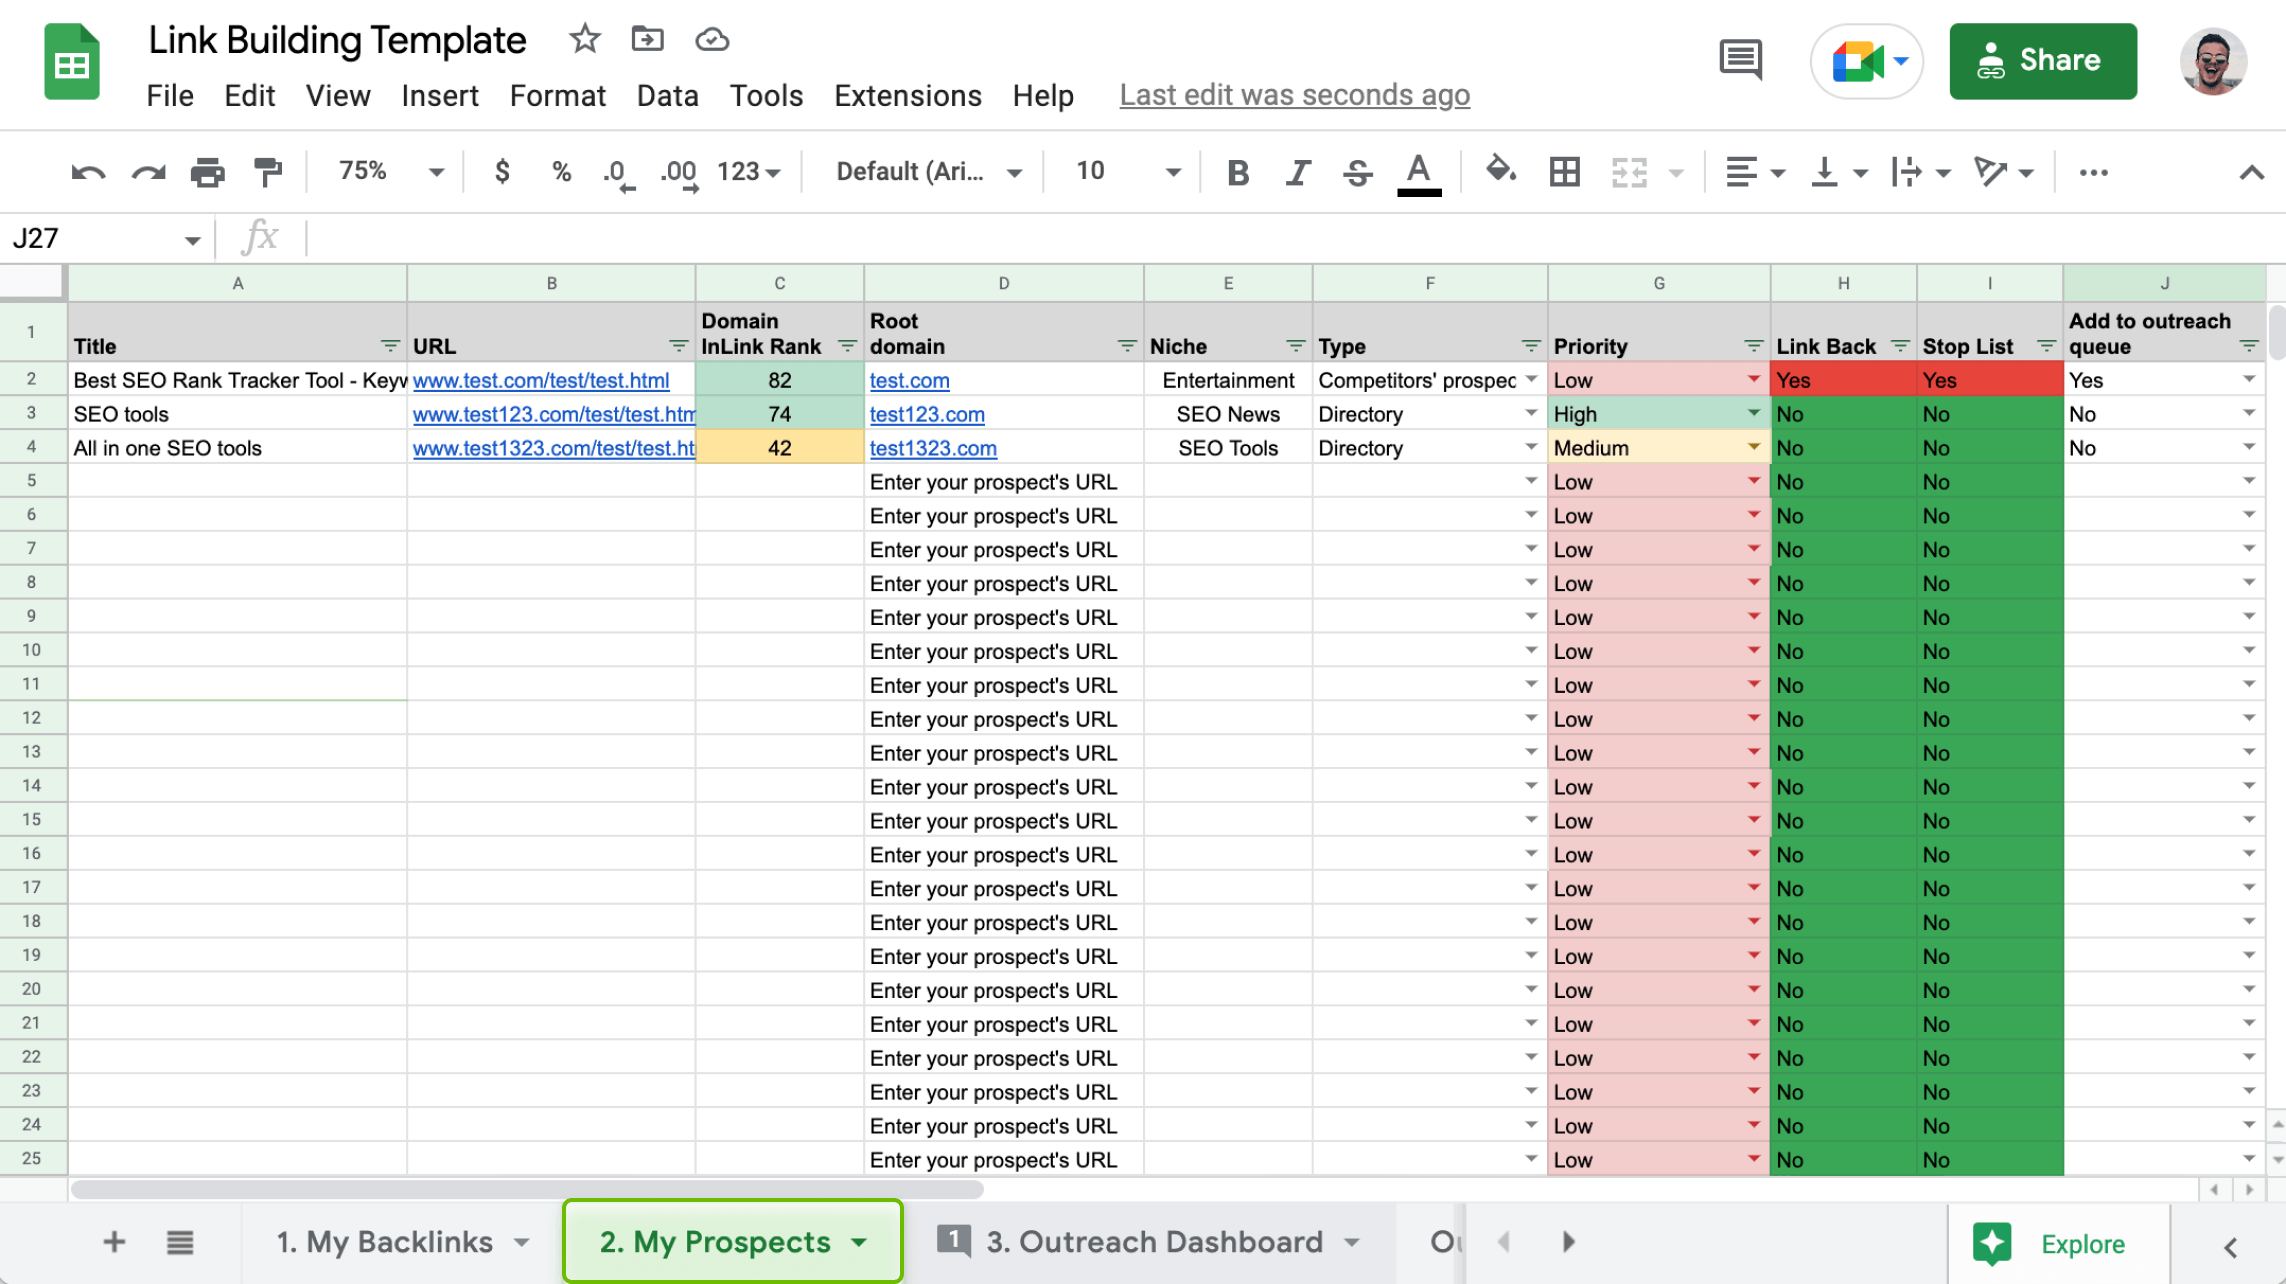Click the Share button
Viewport: 2286px width, 1284px height.
[2043, 60]
